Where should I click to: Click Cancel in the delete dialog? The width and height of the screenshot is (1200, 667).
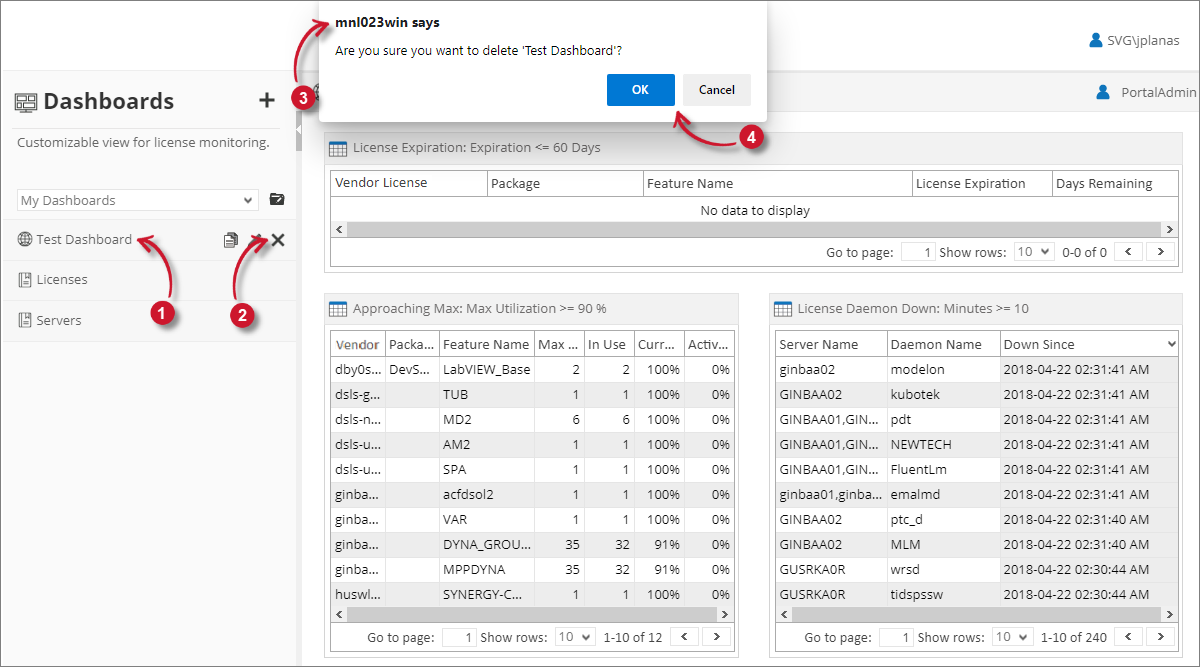click(717, 90)
